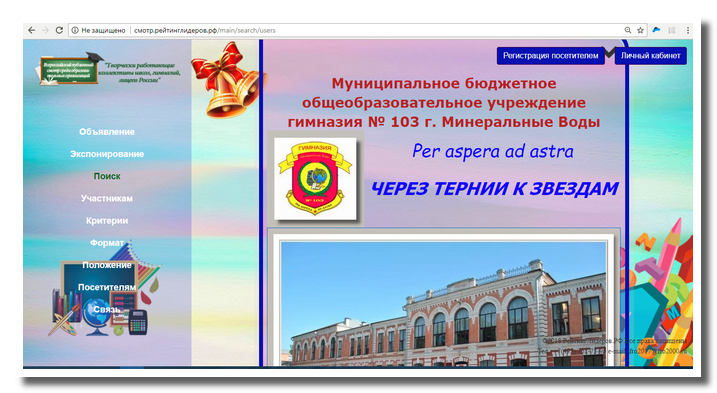717x393 pixels.
Task: Open site info 'Не защищено' icon
Action: [x=75, y=30]
